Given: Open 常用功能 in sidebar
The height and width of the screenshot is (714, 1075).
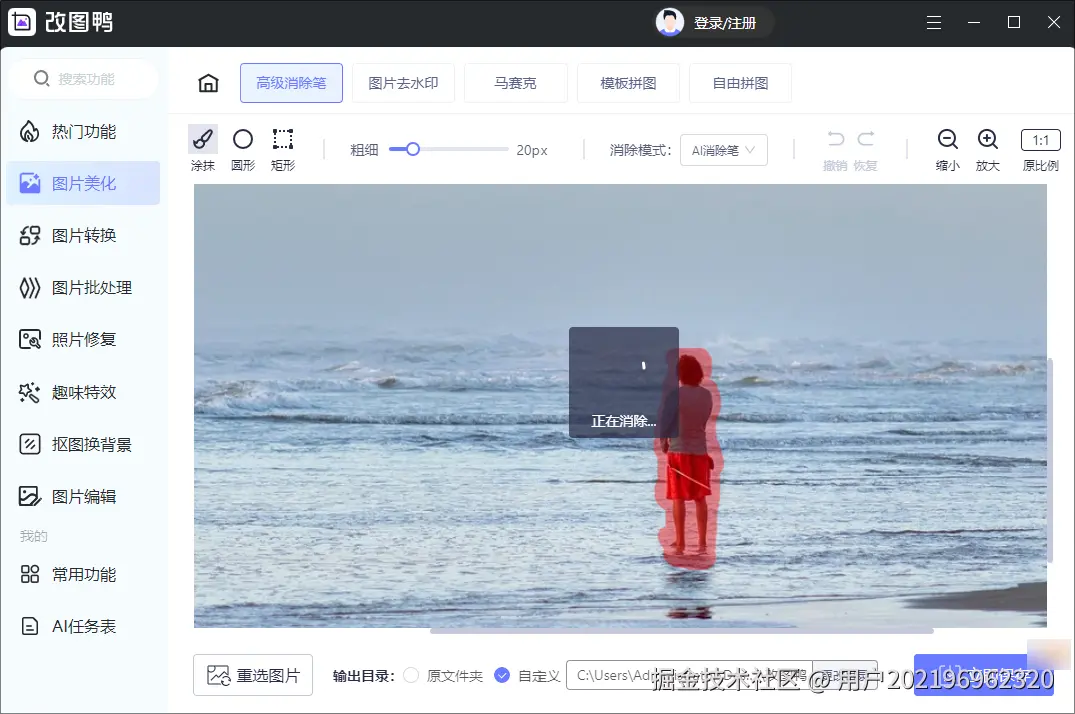Looking at the screenshot, I should click(83, 574).
